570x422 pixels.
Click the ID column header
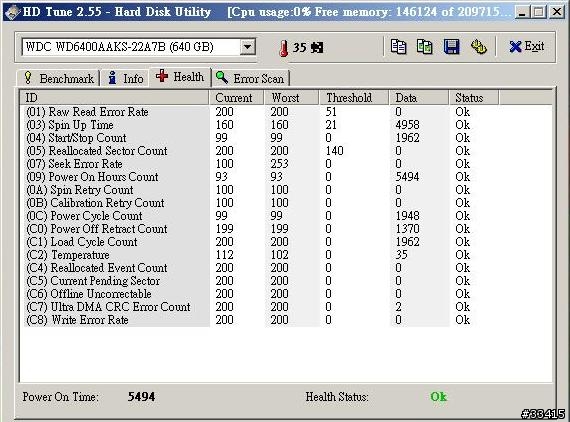[114, 98]
